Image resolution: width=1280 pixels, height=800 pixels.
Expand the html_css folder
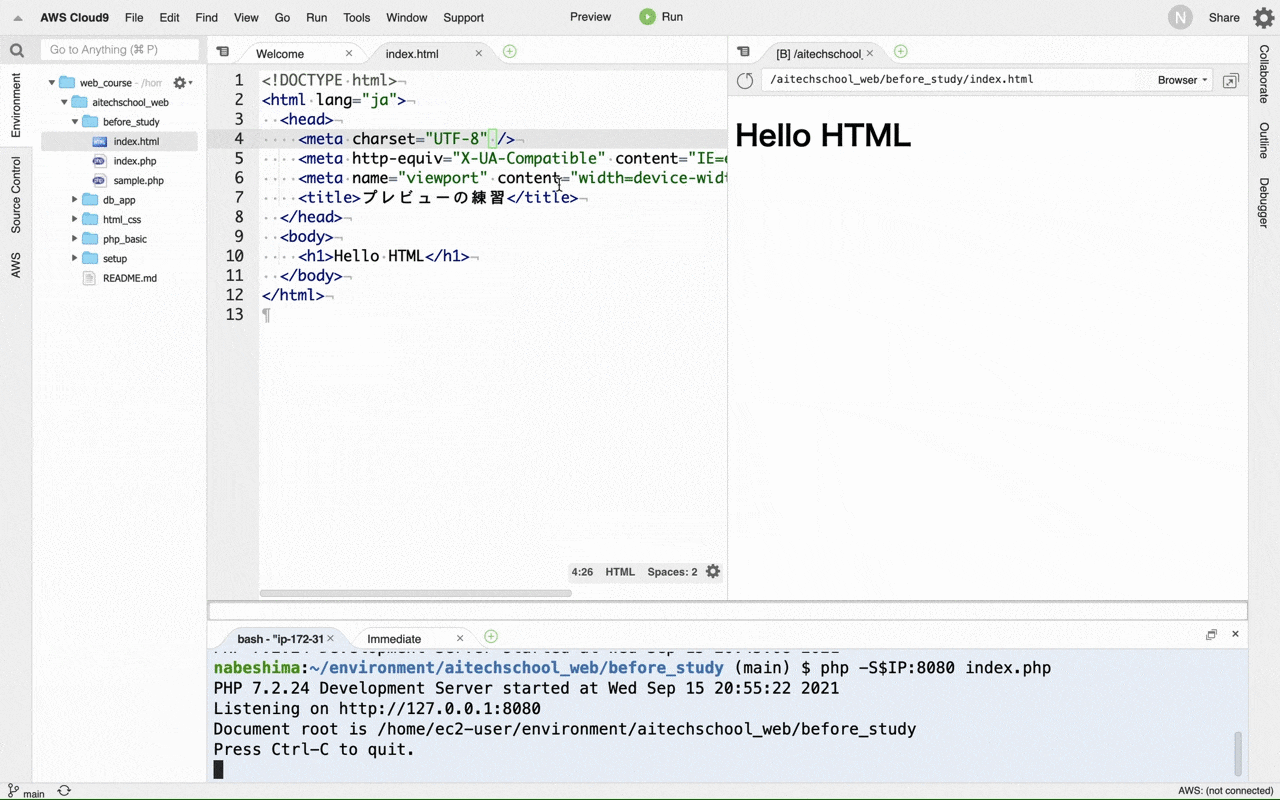[x=75, y=219]
